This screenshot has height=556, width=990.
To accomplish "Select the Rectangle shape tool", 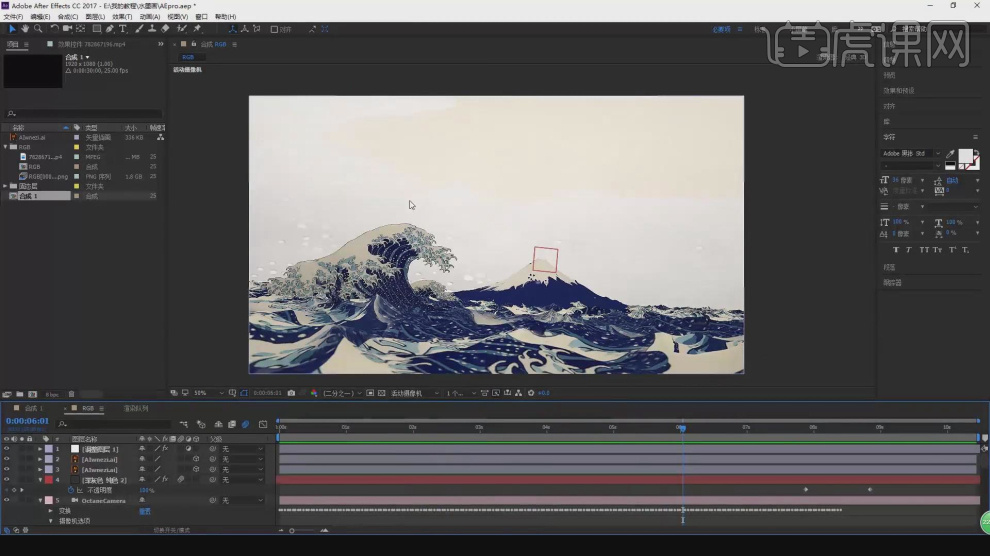I will click(x=97, y=29).
